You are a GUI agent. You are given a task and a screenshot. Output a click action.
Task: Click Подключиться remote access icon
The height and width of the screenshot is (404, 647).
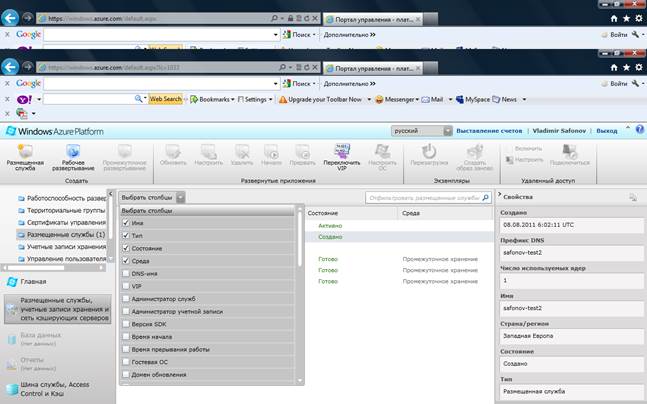pos(569,155)
